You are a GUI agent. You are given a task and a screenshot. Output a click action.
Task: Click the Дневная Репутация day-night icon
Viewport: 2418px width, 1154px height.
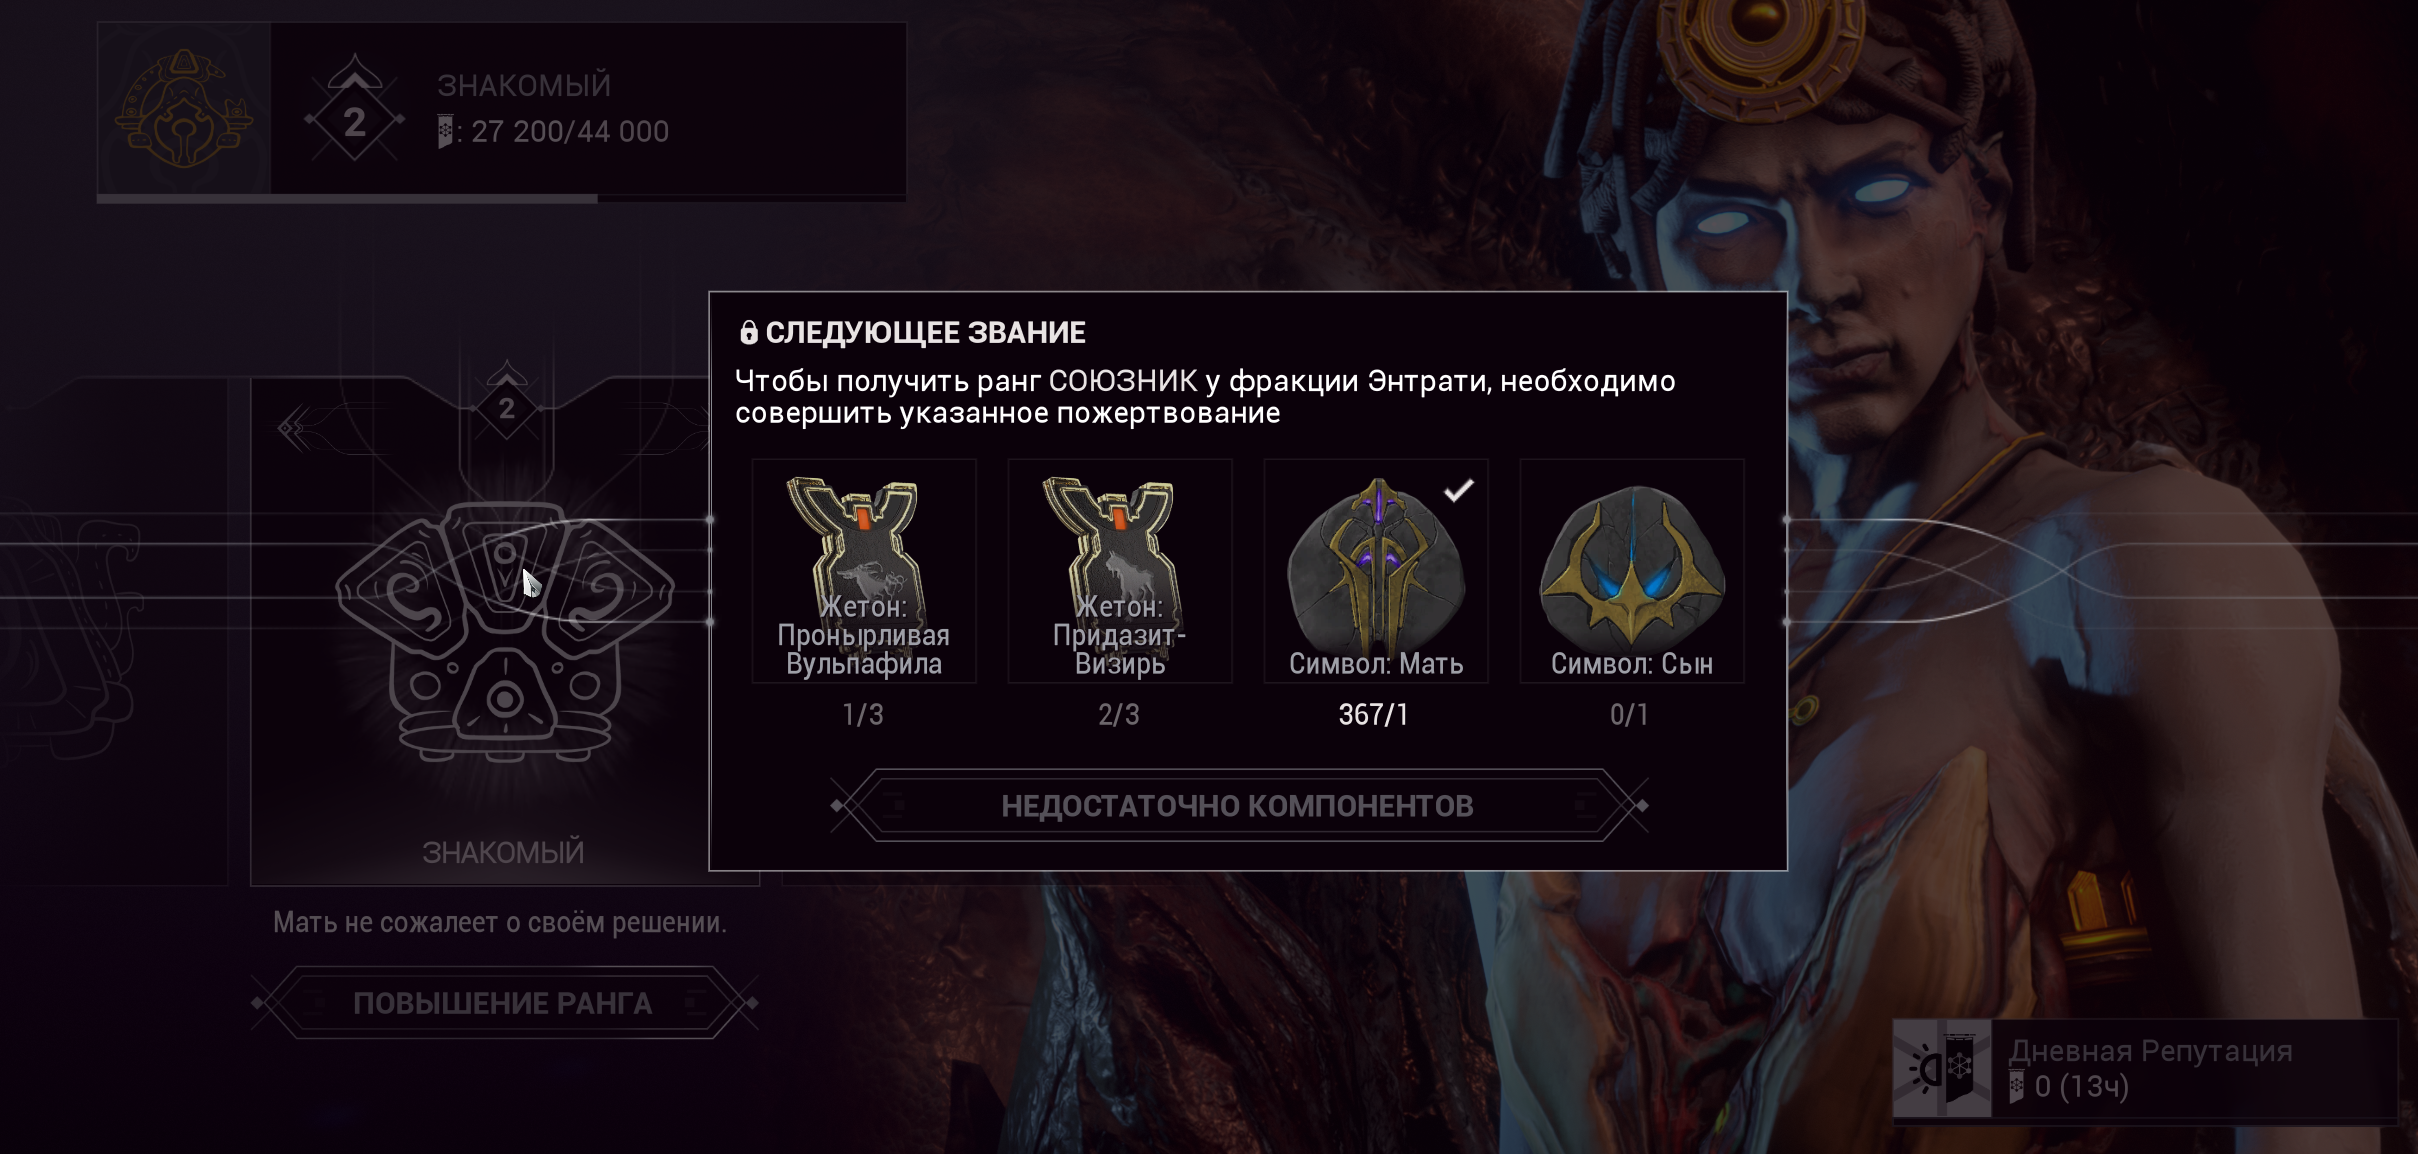click(x=1942, y=1068)
